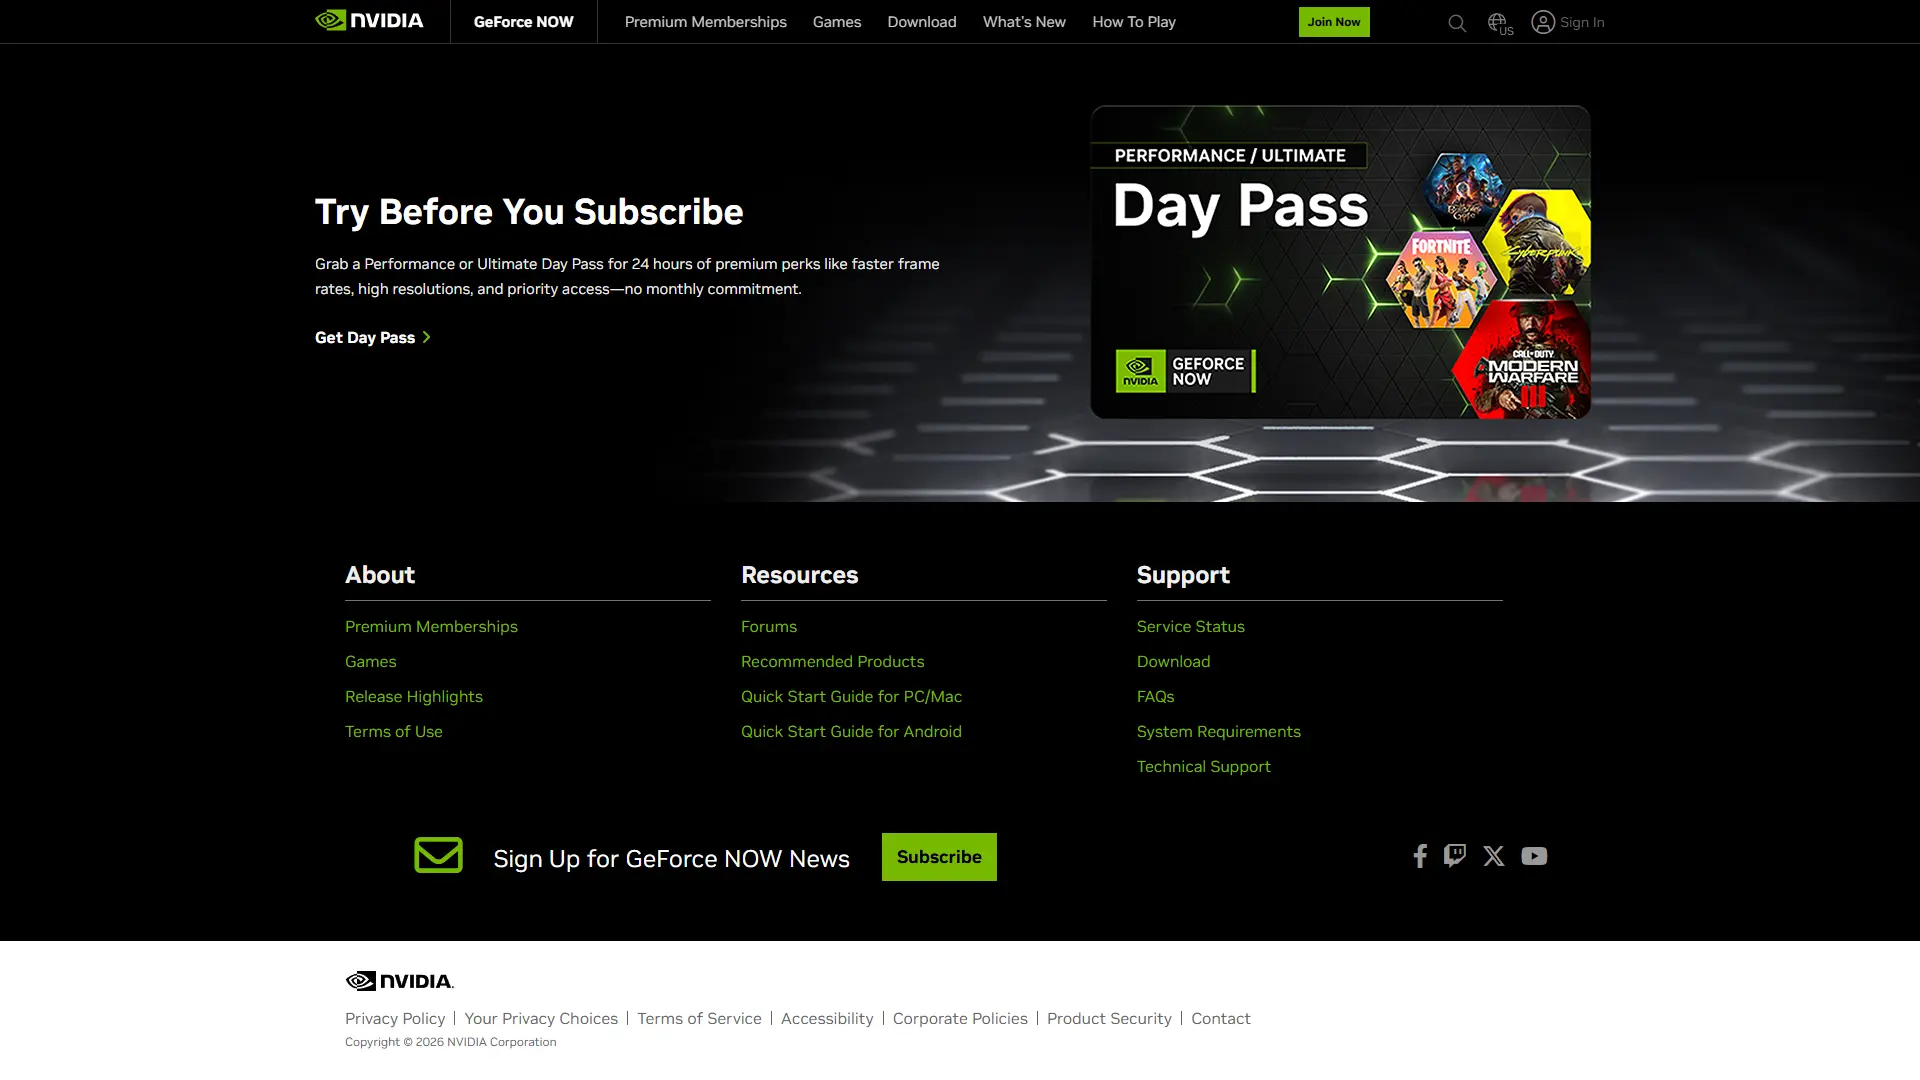Open the Service Status support link
Screen dimensions: 1920x1080
click(1190, 627)
